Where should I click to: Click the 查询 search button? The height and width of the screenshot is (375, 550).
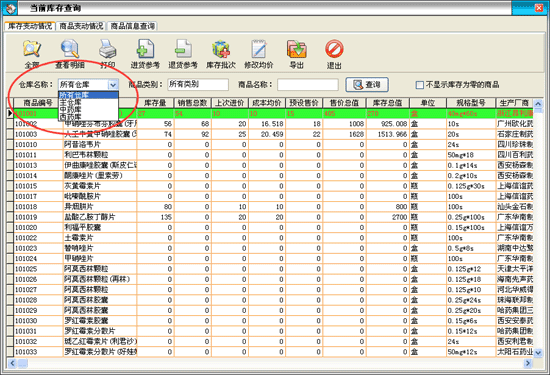pos(367,85)
